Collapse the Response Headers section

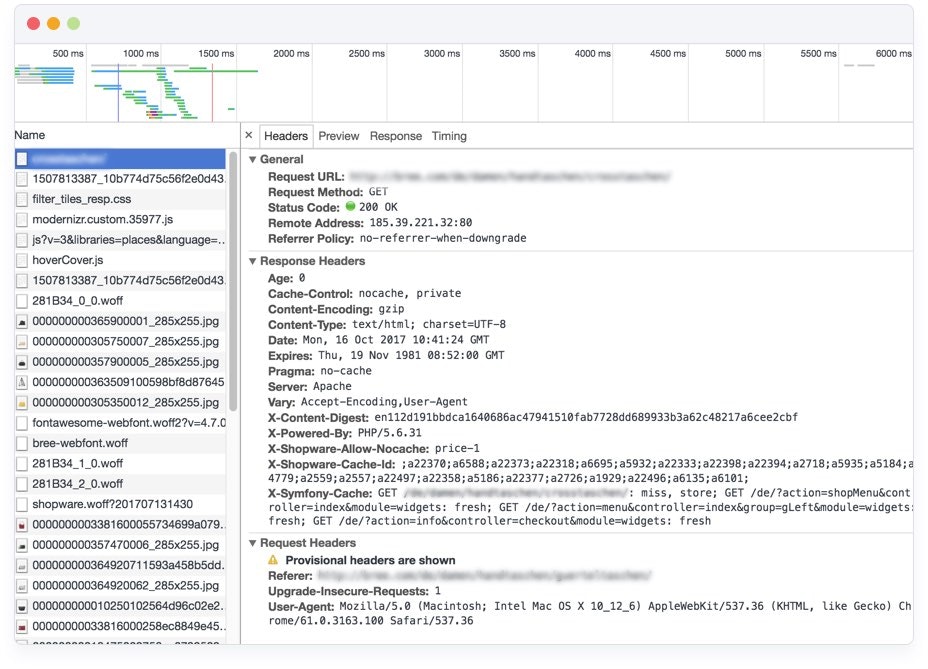(x=252, y=259)
